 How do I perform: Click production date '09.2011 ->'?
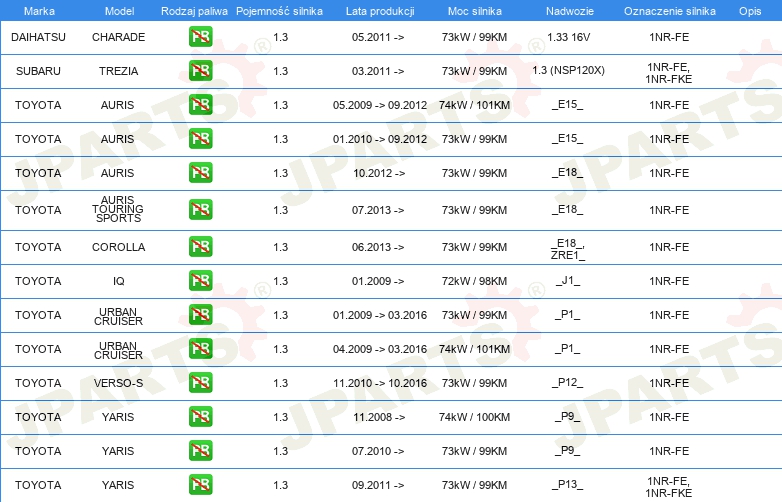click(378, 485)
